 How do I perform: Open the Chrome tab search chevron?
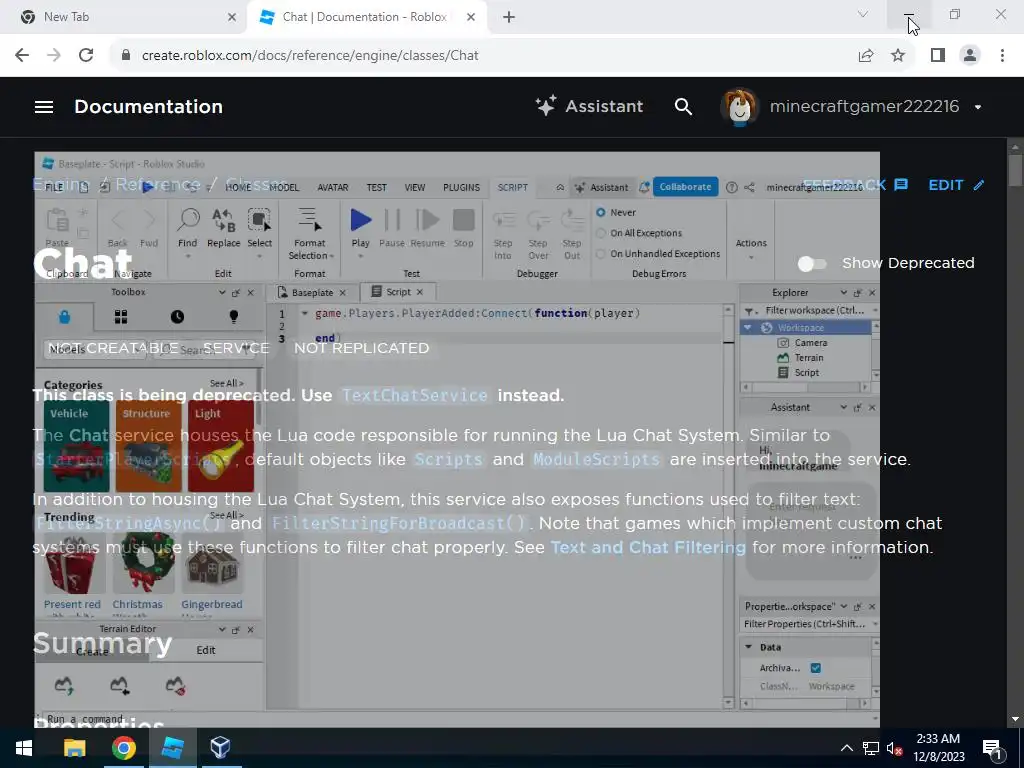click(863, 14)
